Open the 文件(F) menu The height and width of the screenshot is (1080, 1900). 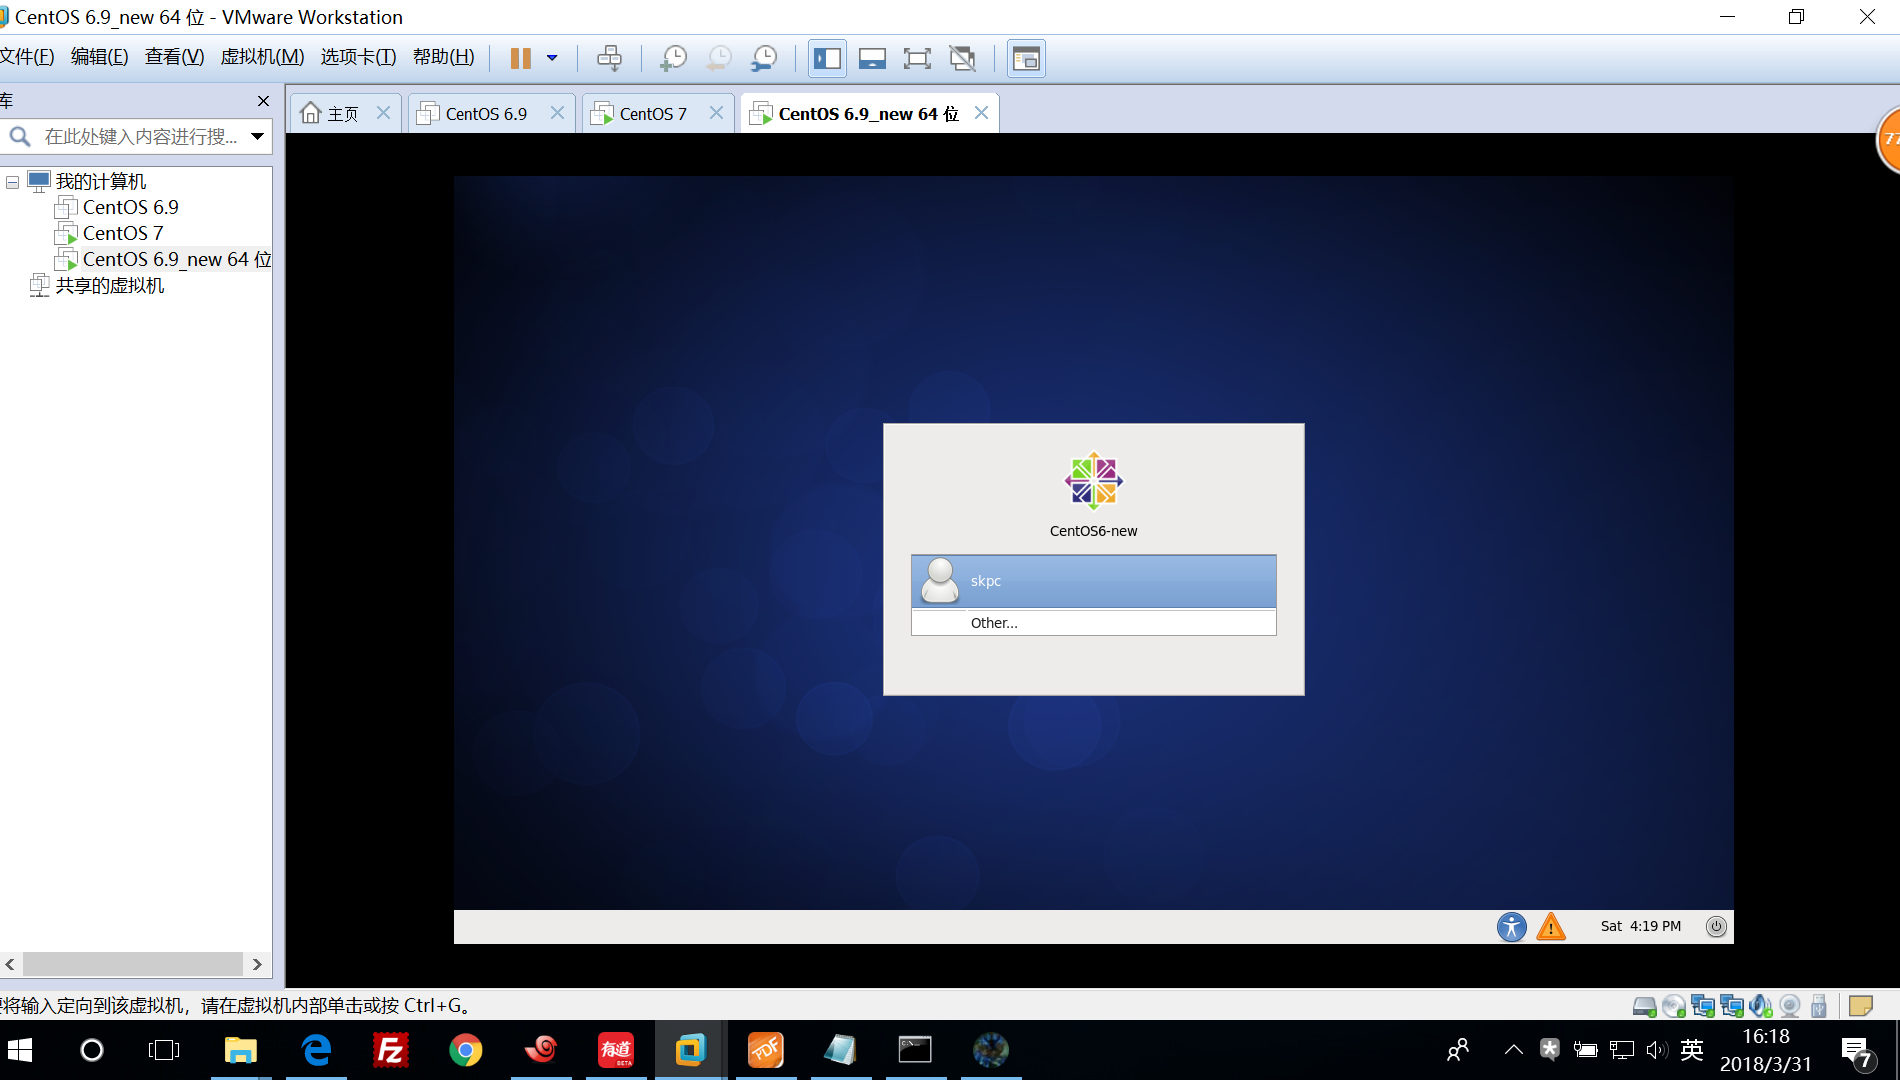(x=26, y=57)
